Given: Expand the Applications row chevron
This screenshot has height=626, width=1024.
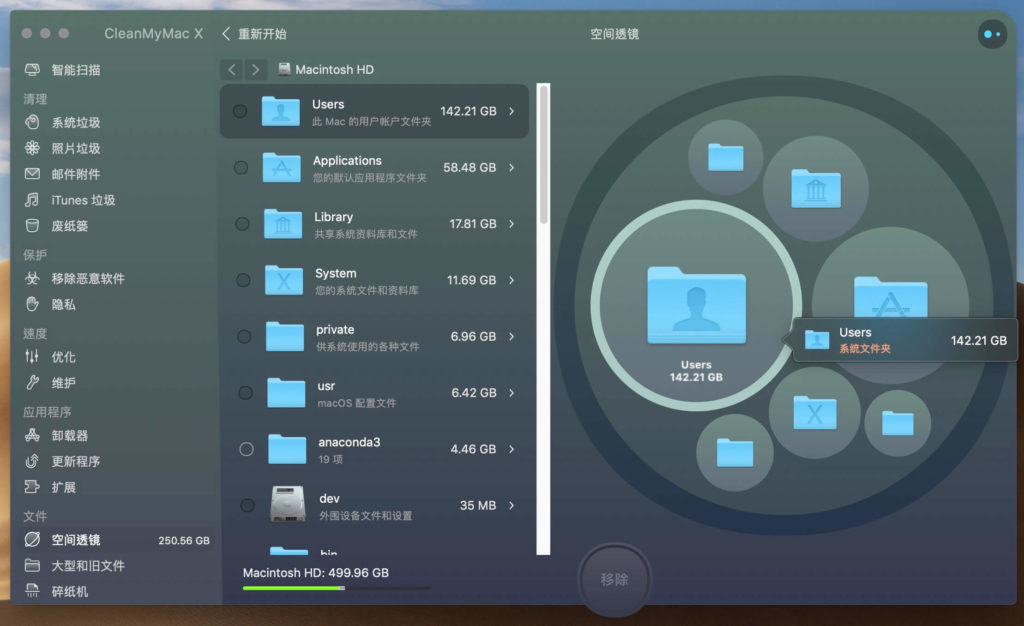Looking at the screenshot, I should pyautogui.click(x=511, y=168).
